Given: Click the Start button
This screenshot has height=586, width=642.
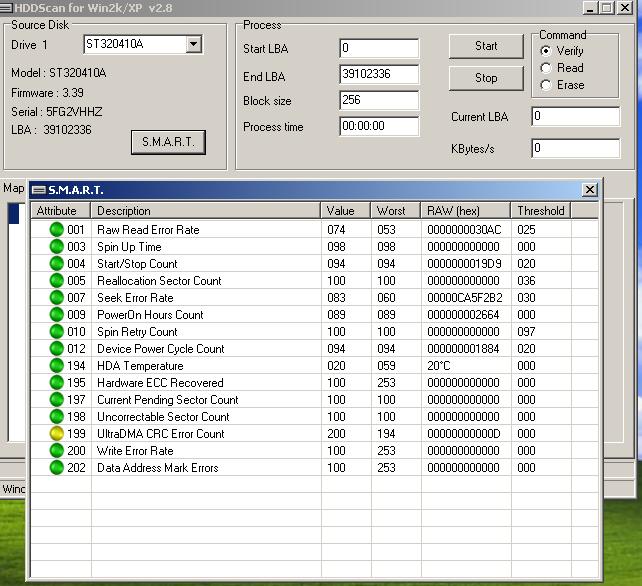Looking at the screenshot, I should [486, 46].
